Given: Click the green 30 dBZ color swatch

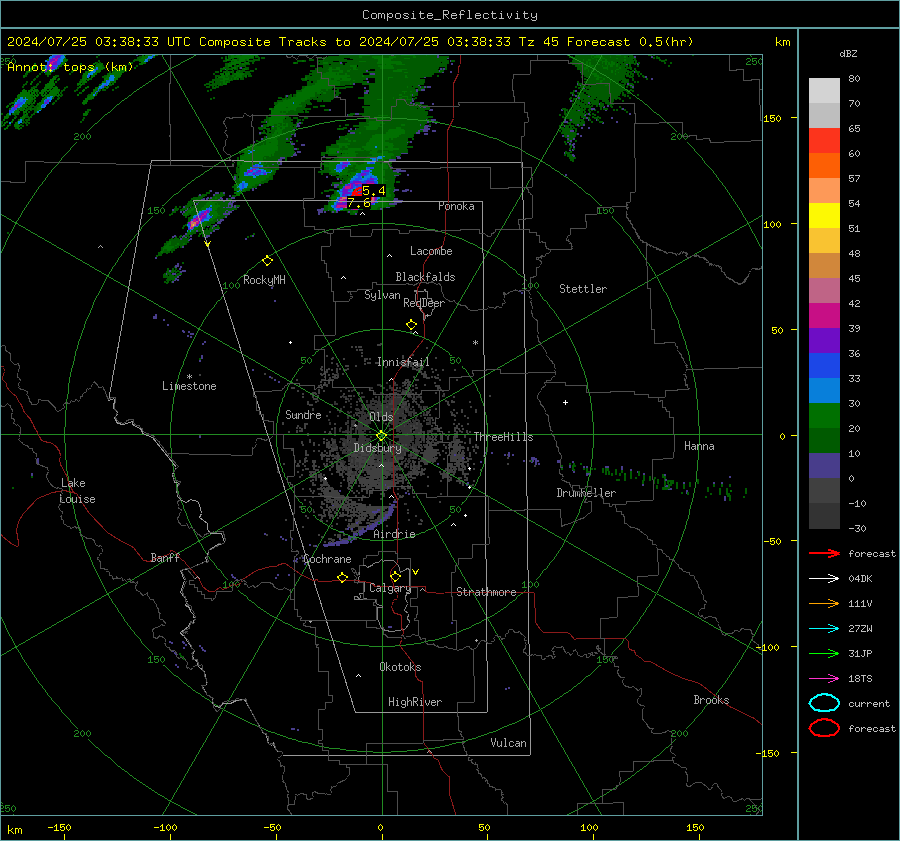Looking at the screenshot, I should [x=824, y=415].
